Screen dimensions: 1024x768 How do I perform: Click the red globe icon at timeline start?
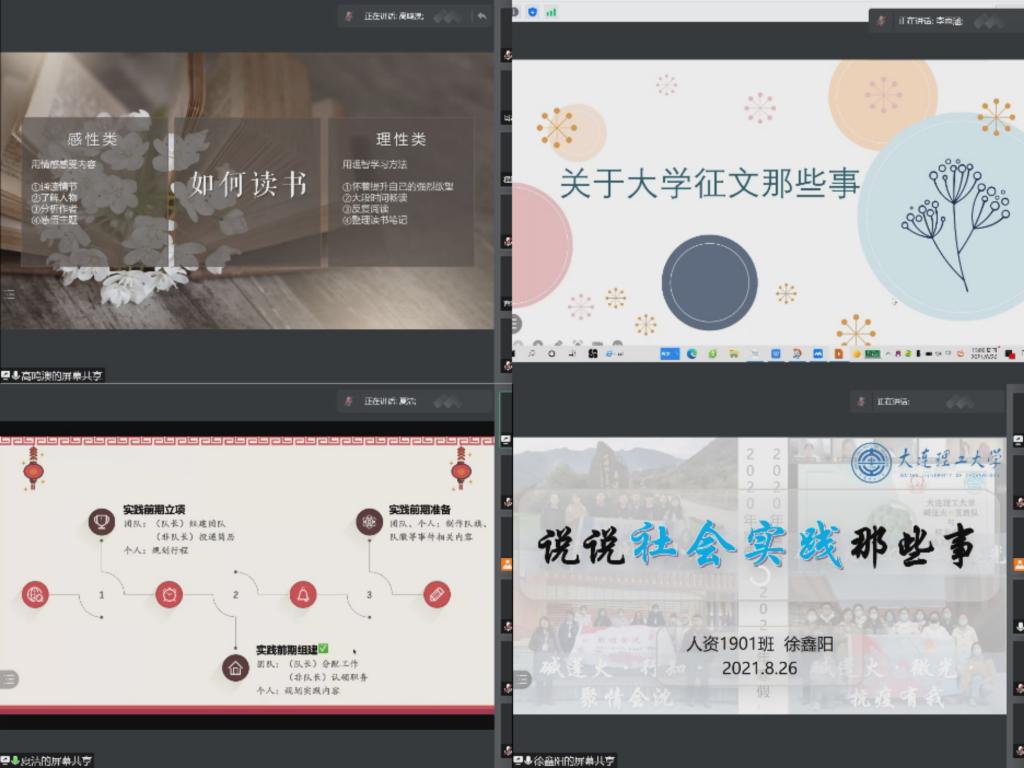[x=35, y=595]
